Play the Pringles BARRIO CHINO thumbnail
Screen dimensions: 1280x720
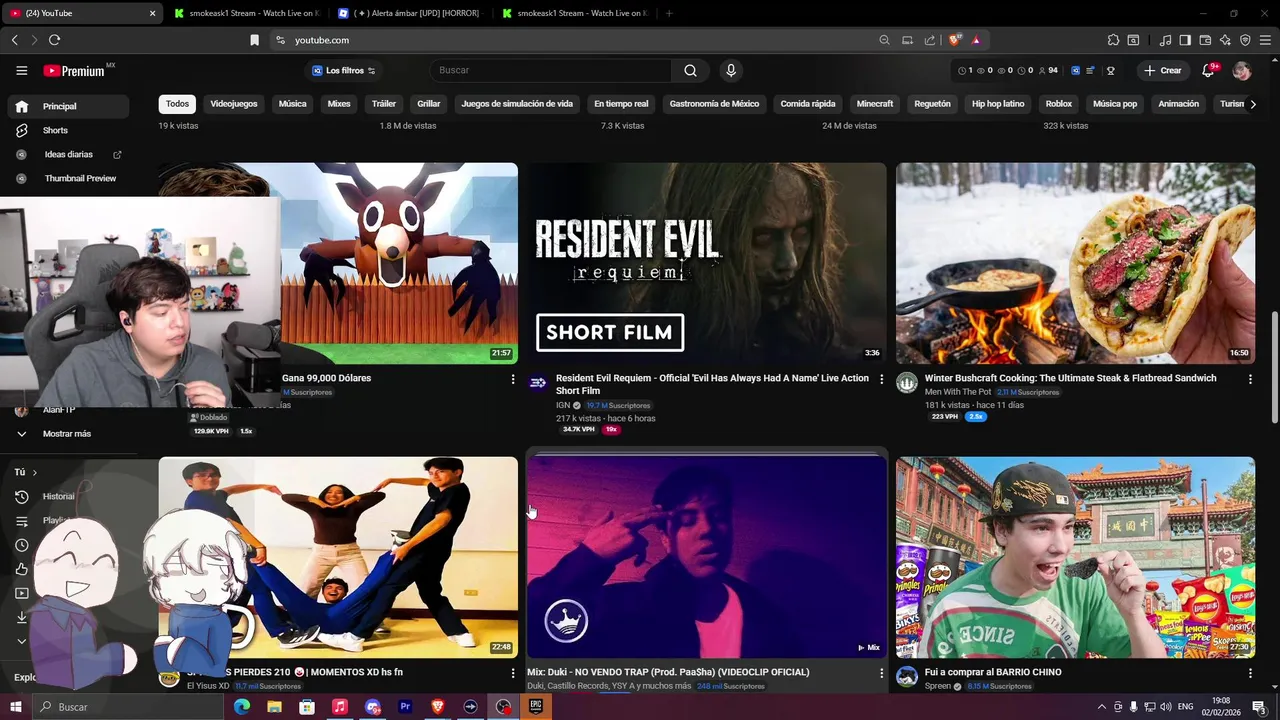pos(1075,557)
